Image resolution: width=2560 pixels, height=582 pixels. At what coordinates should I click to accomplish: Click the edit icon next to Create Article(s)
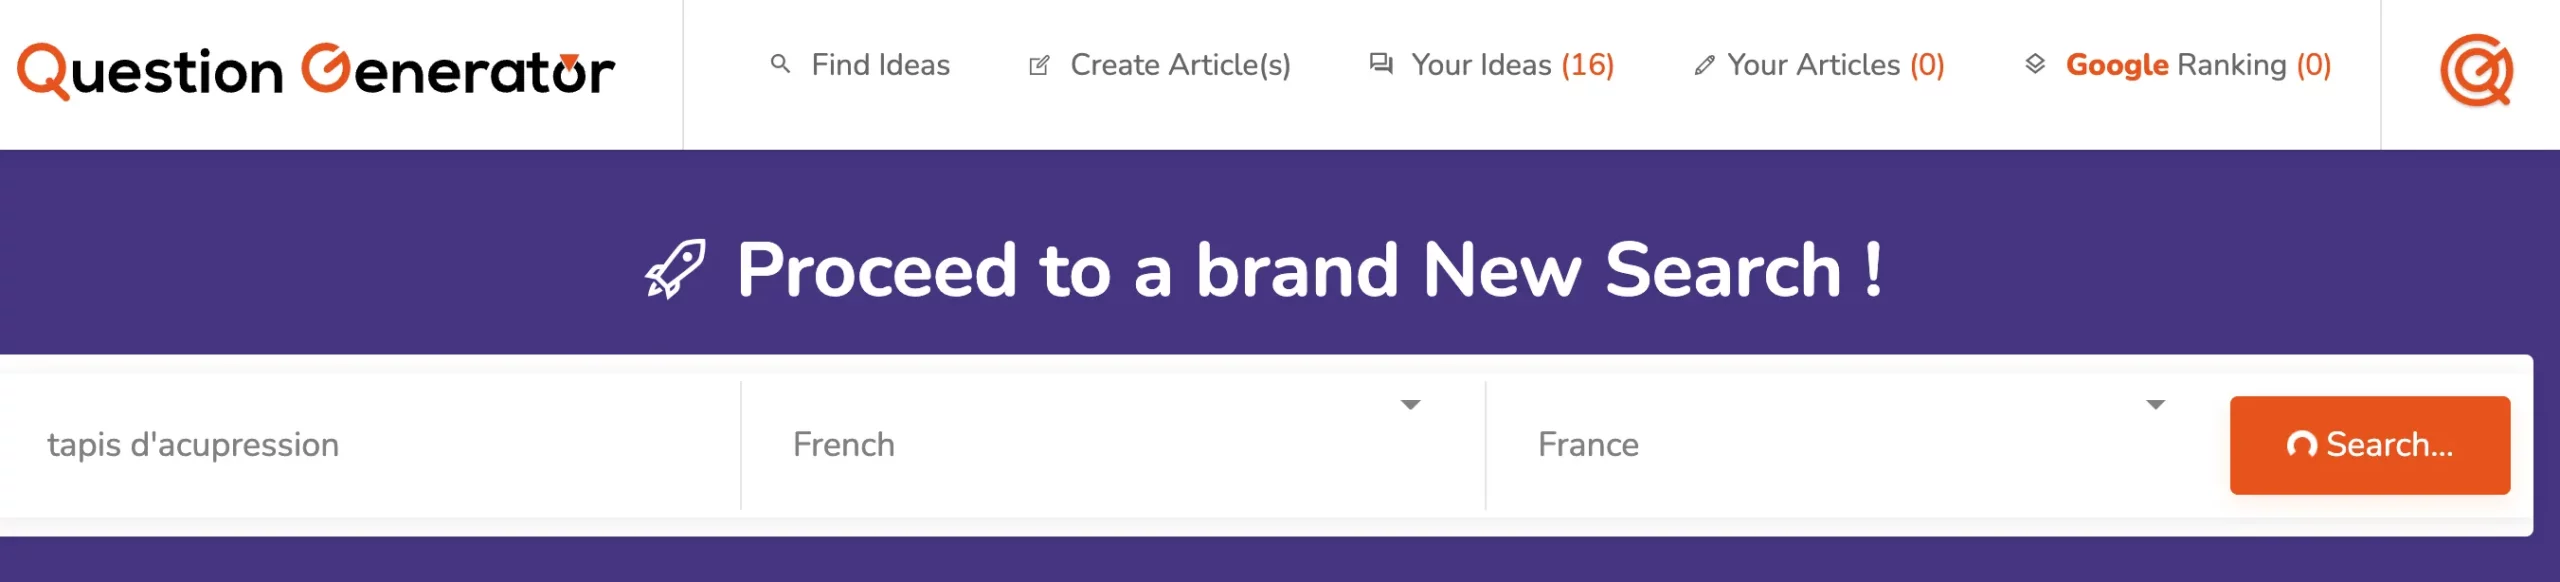coord(1039,66)
